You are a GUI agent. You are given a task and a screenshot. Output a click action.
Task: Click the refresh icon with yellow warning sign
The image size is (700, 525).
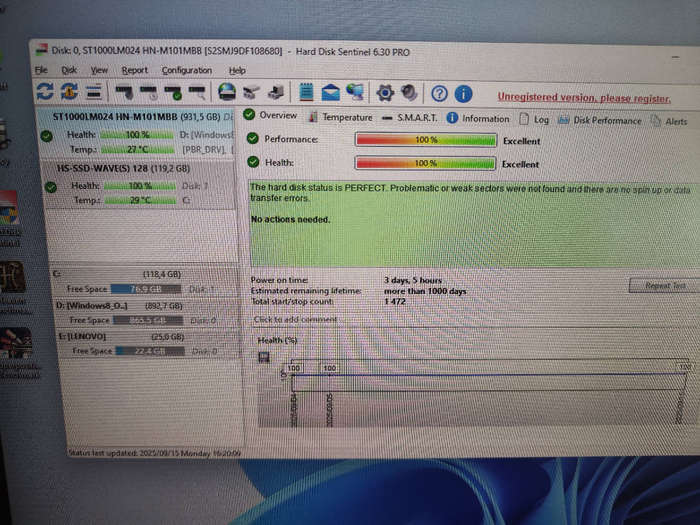tap(69, 91)
